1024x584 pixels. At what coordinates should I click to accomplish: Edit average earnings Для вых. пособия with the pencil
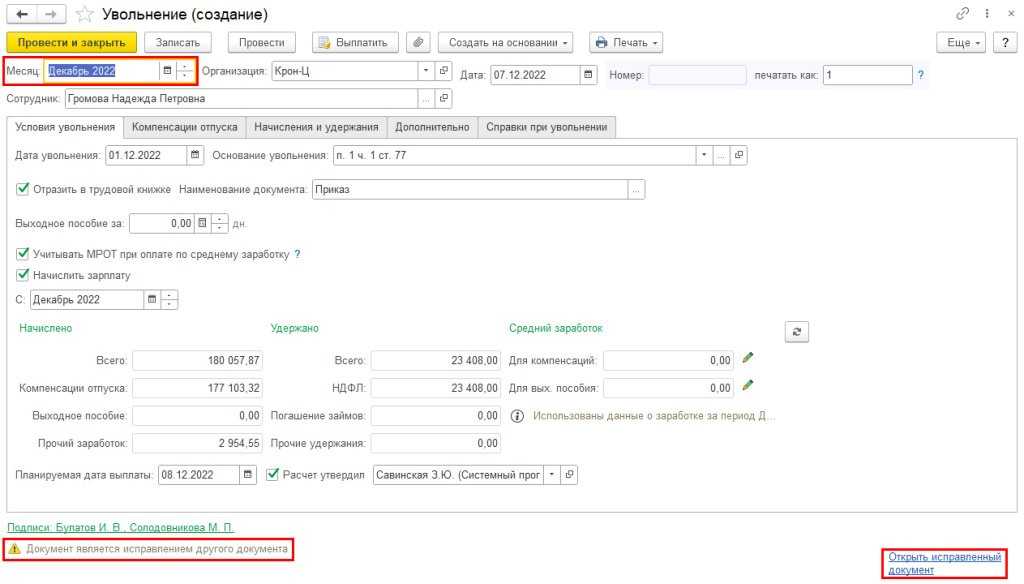point(748,385)
